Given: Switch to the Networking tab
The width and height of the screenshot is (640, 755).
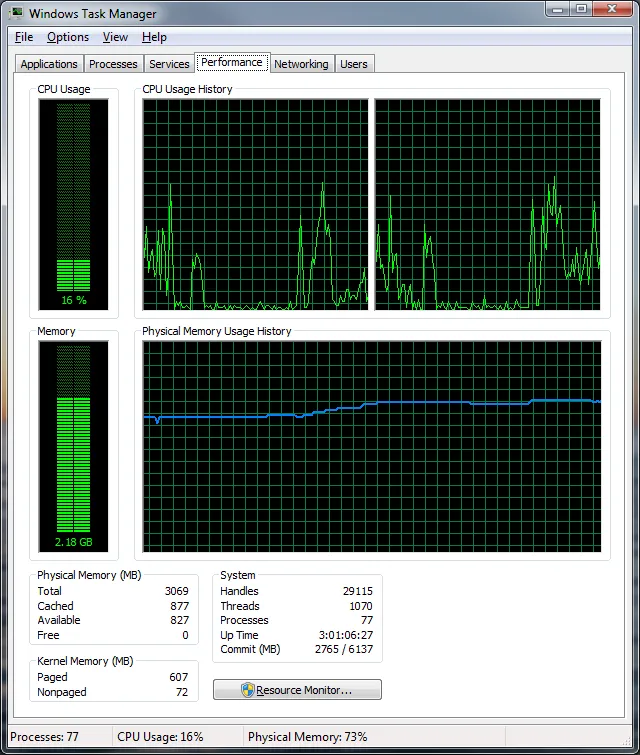Looking at the screenshot, I should coord(301,64).
